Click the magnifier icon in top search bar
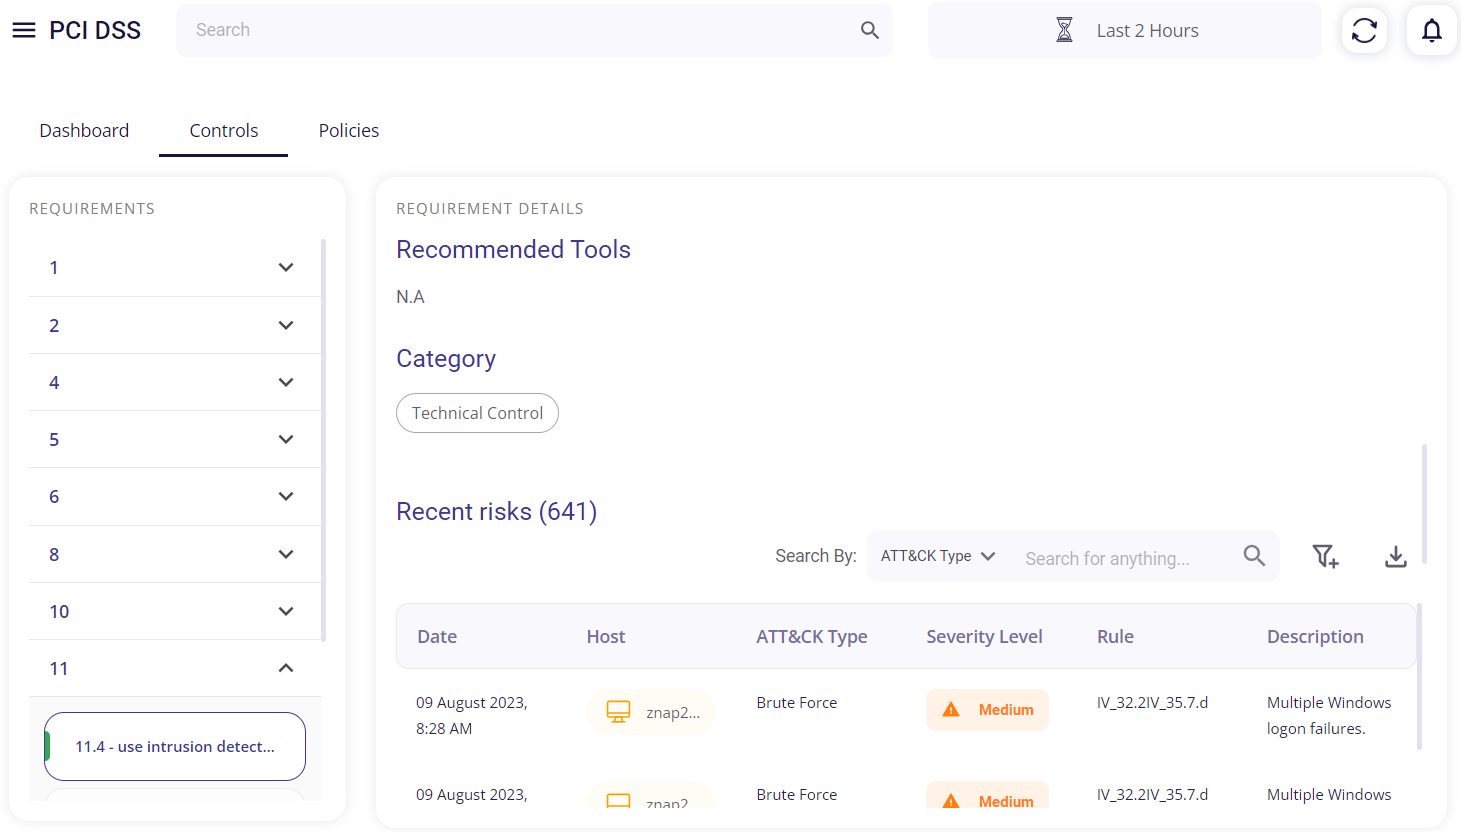Viewport: 1461px width, 832px height. pyautogui.click(x=870, y=30)
